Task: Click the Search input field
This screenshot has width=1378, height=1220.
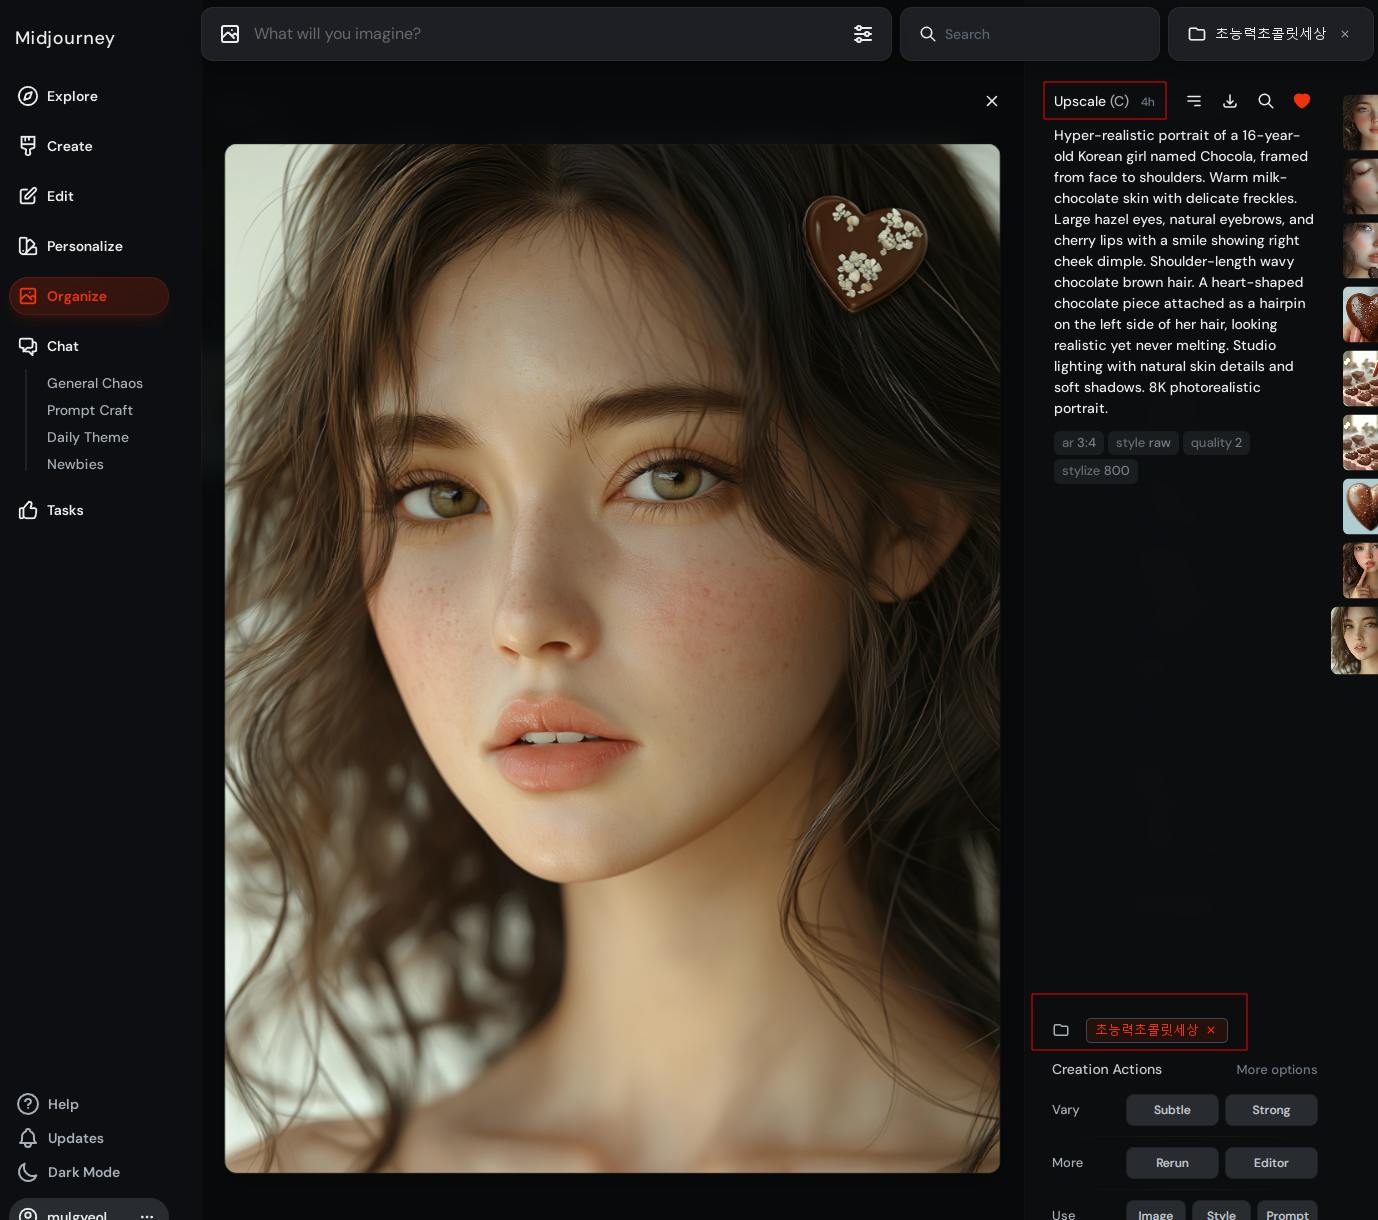Action: coord(1030,34)
